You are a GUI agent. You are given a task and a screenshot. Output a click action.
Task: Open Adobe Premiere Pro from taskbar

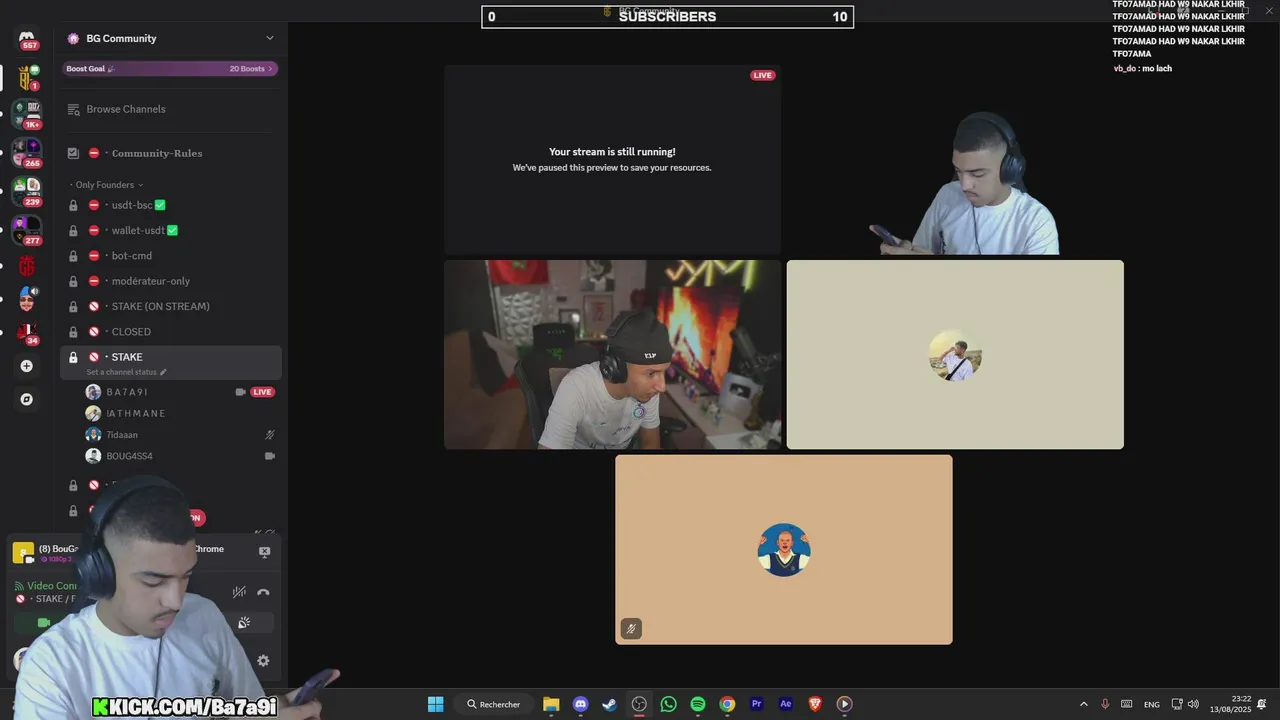(757, 704)
